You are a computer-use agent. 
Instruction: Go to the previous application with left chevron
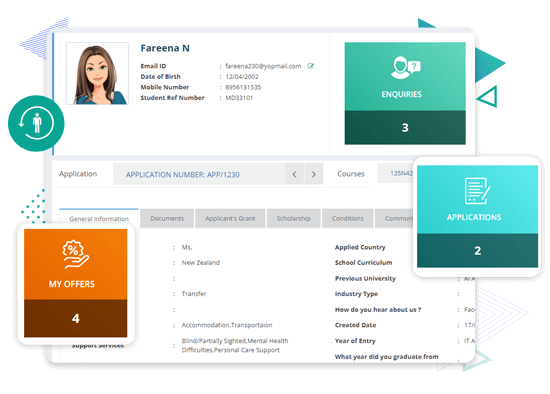(x=294, y=174)
